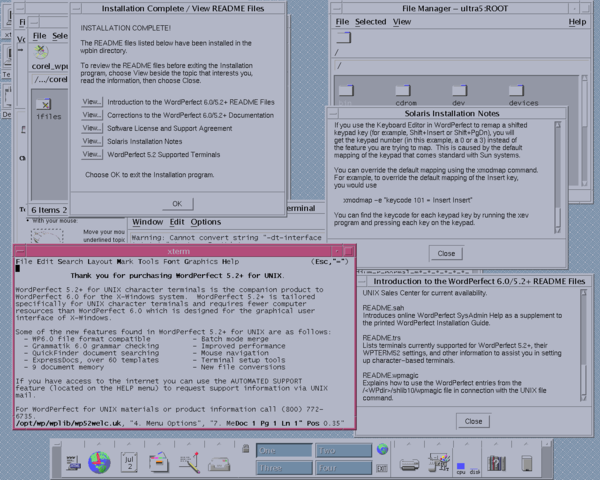
Task: Open window menu of Solaris Installation Notes
Action: tap(333, 113)
